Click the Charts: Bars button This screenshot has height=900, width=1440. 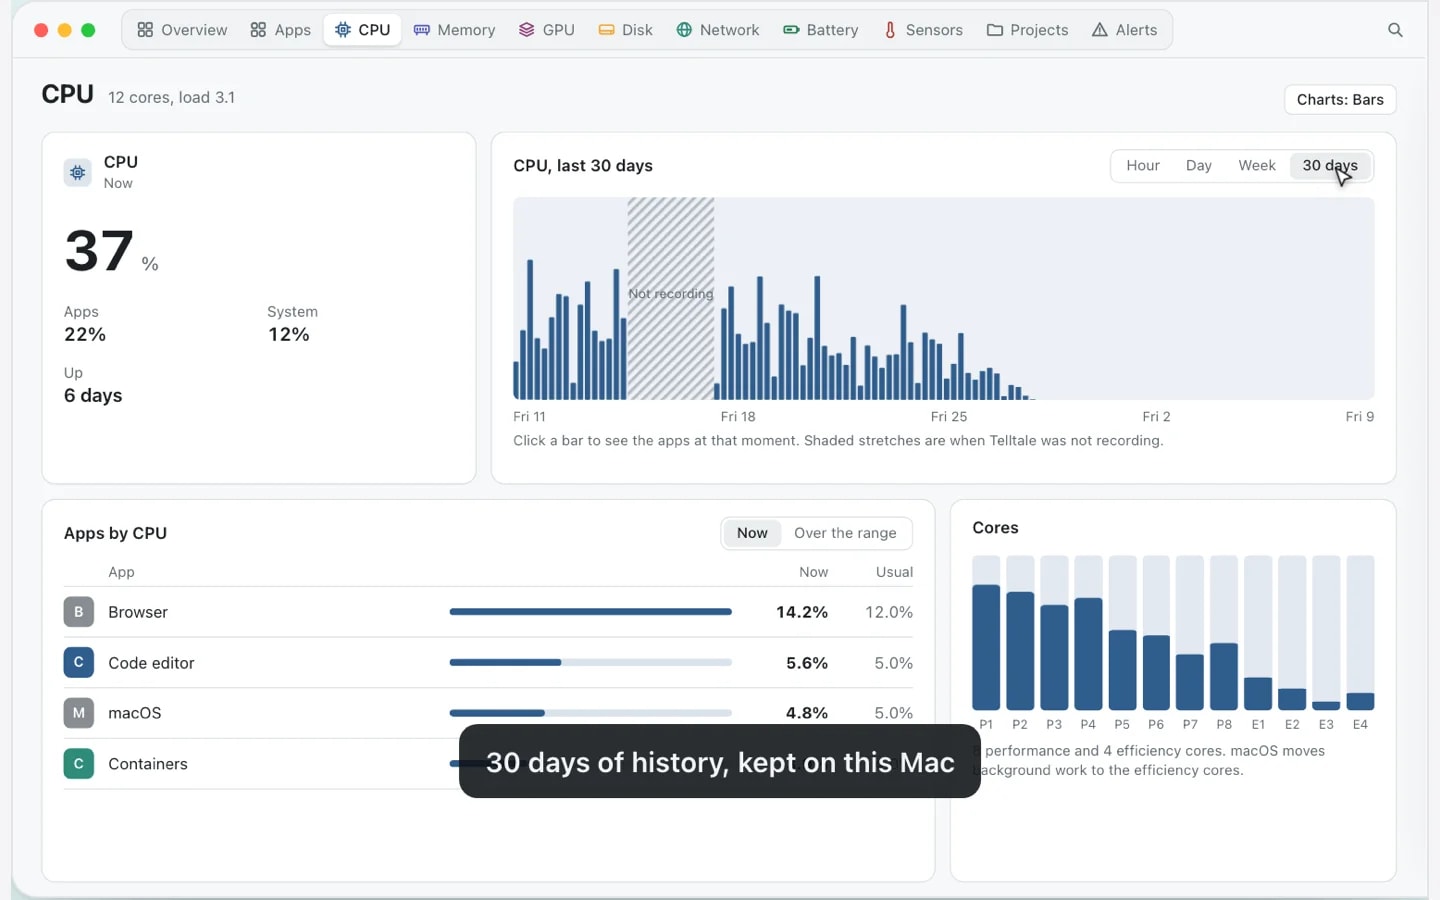point(1340,100)
